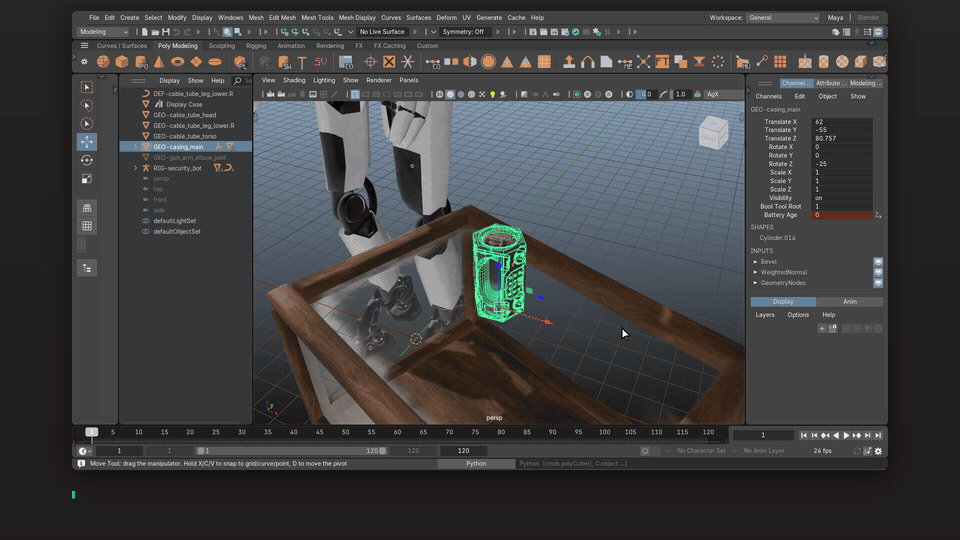Expand RIG-security_bot in outliner
The image size is (960, 540).
[135, 168]
